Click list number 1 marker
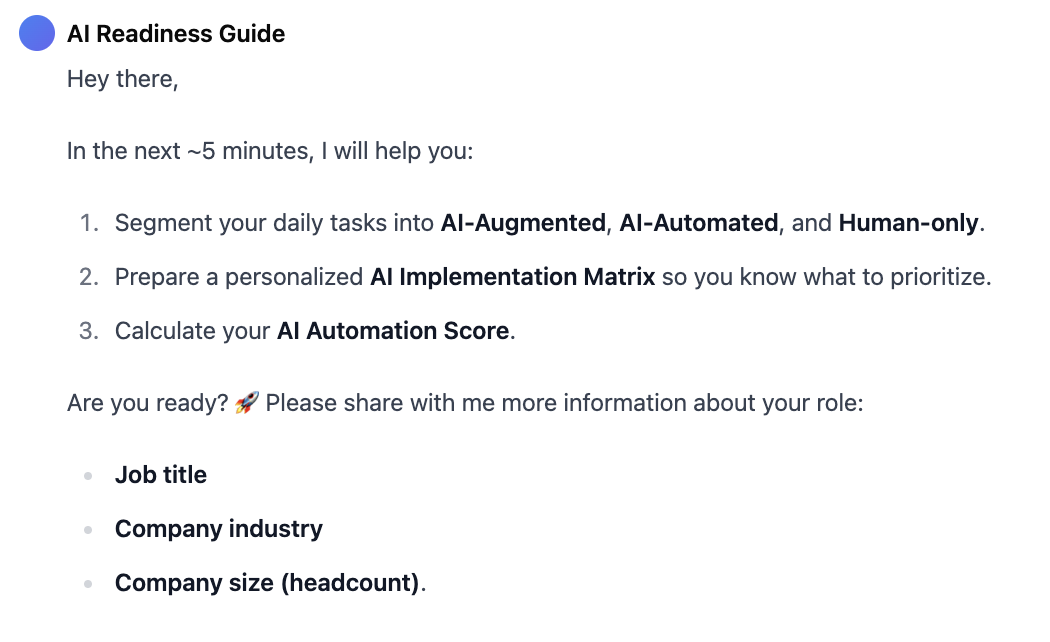The image size is (1050, 642). (x=89, y=223)
